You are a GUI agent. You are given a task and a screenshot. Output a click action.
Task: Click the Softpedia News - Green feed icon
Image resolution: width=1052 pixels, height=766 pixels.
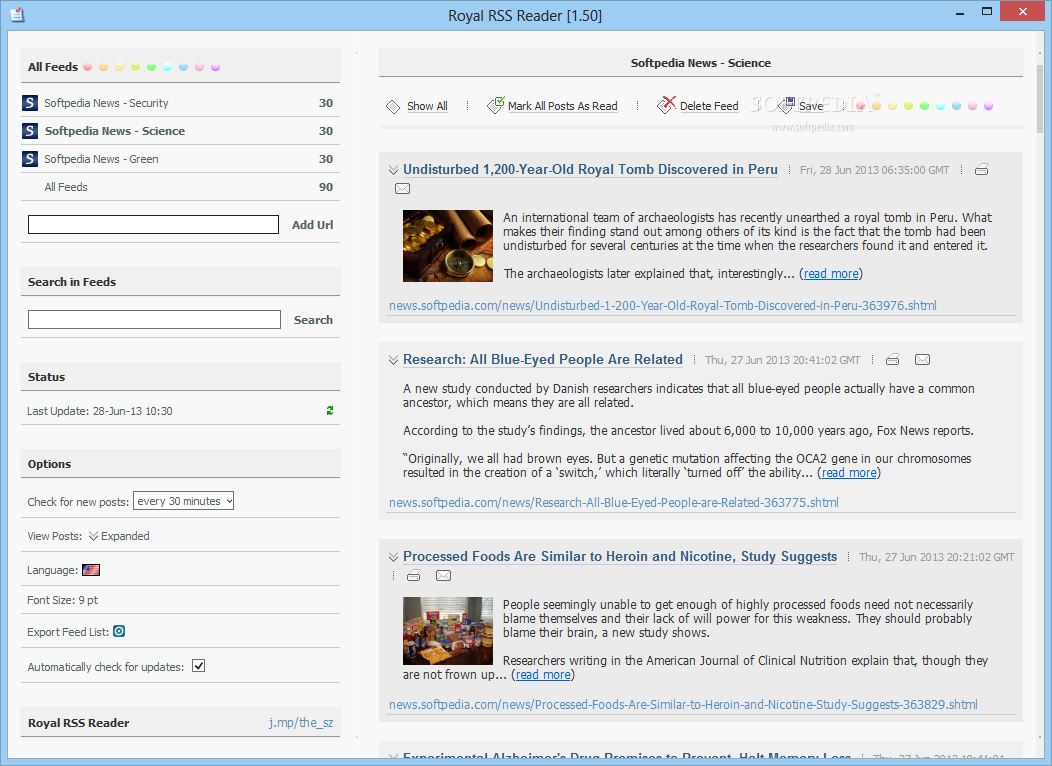(30, 159)
